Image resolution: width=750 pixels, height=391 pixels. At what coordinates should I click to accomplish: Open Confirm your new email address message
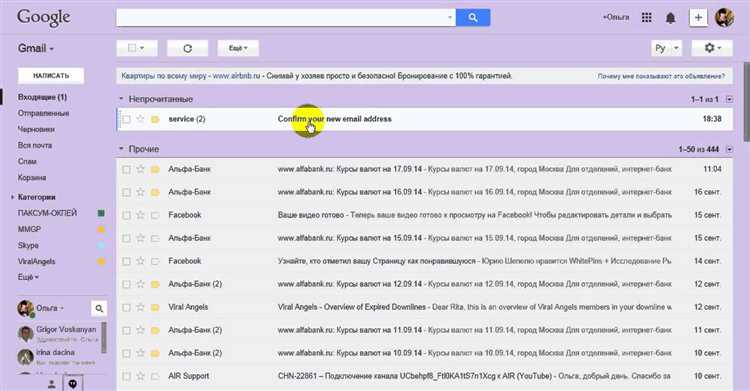(334, 119)
